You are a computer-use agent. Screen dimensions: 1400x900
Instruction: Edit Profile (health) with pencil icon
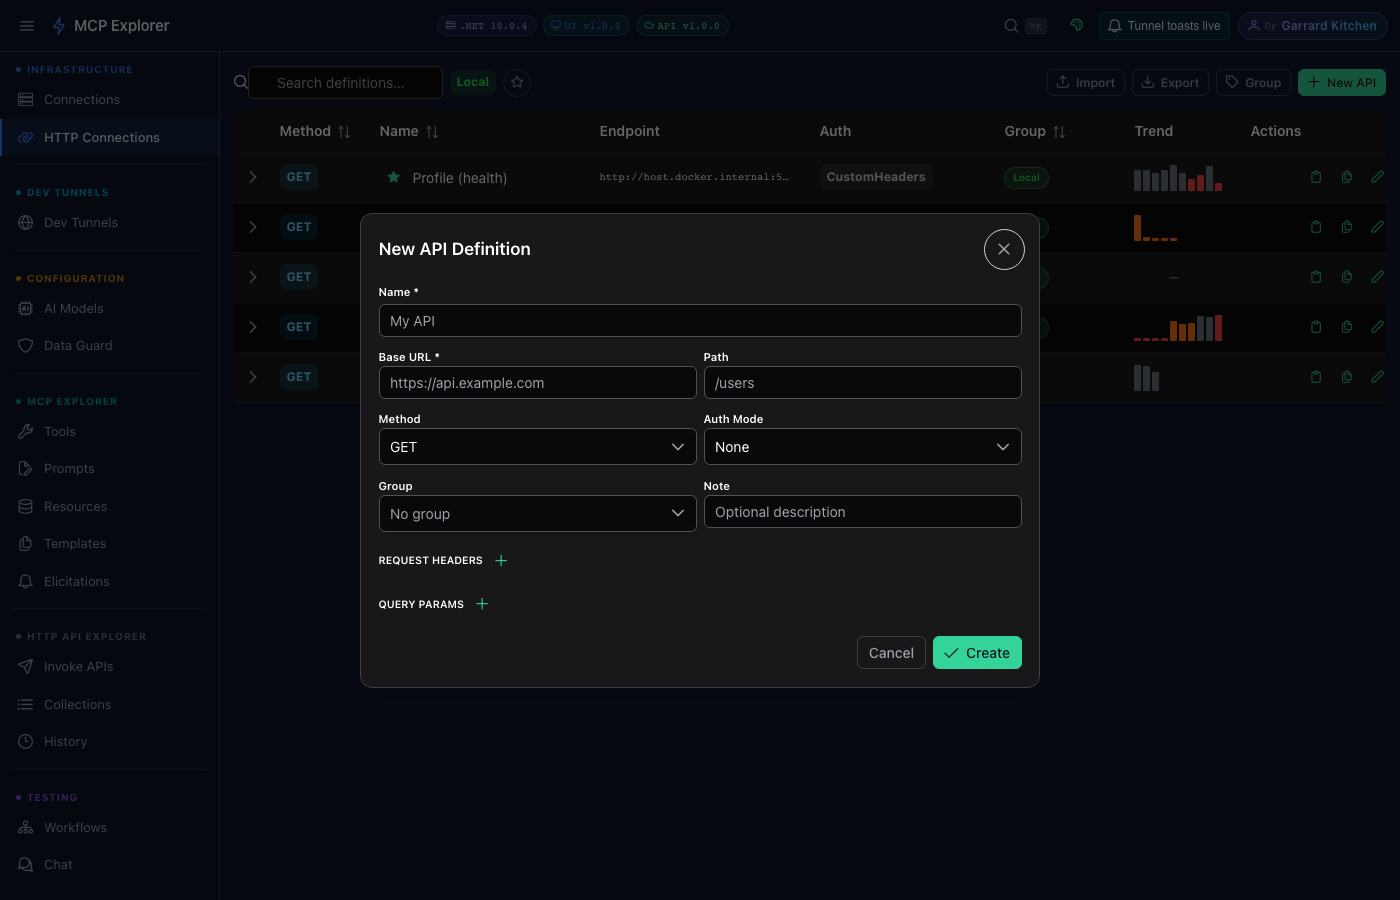click(1377, 177)
